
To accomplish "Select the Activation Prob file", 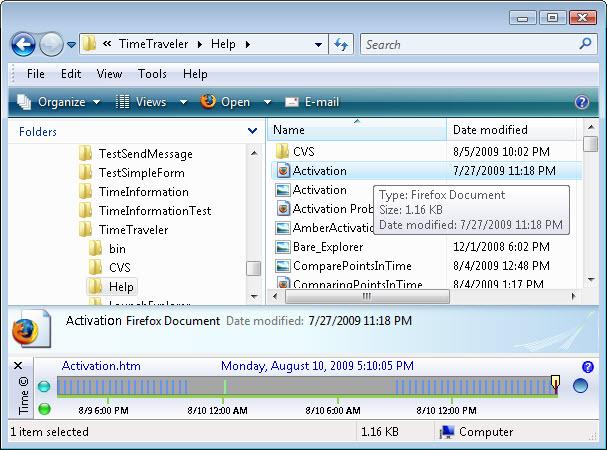I will pyautogui.click(x=333, y=209).
